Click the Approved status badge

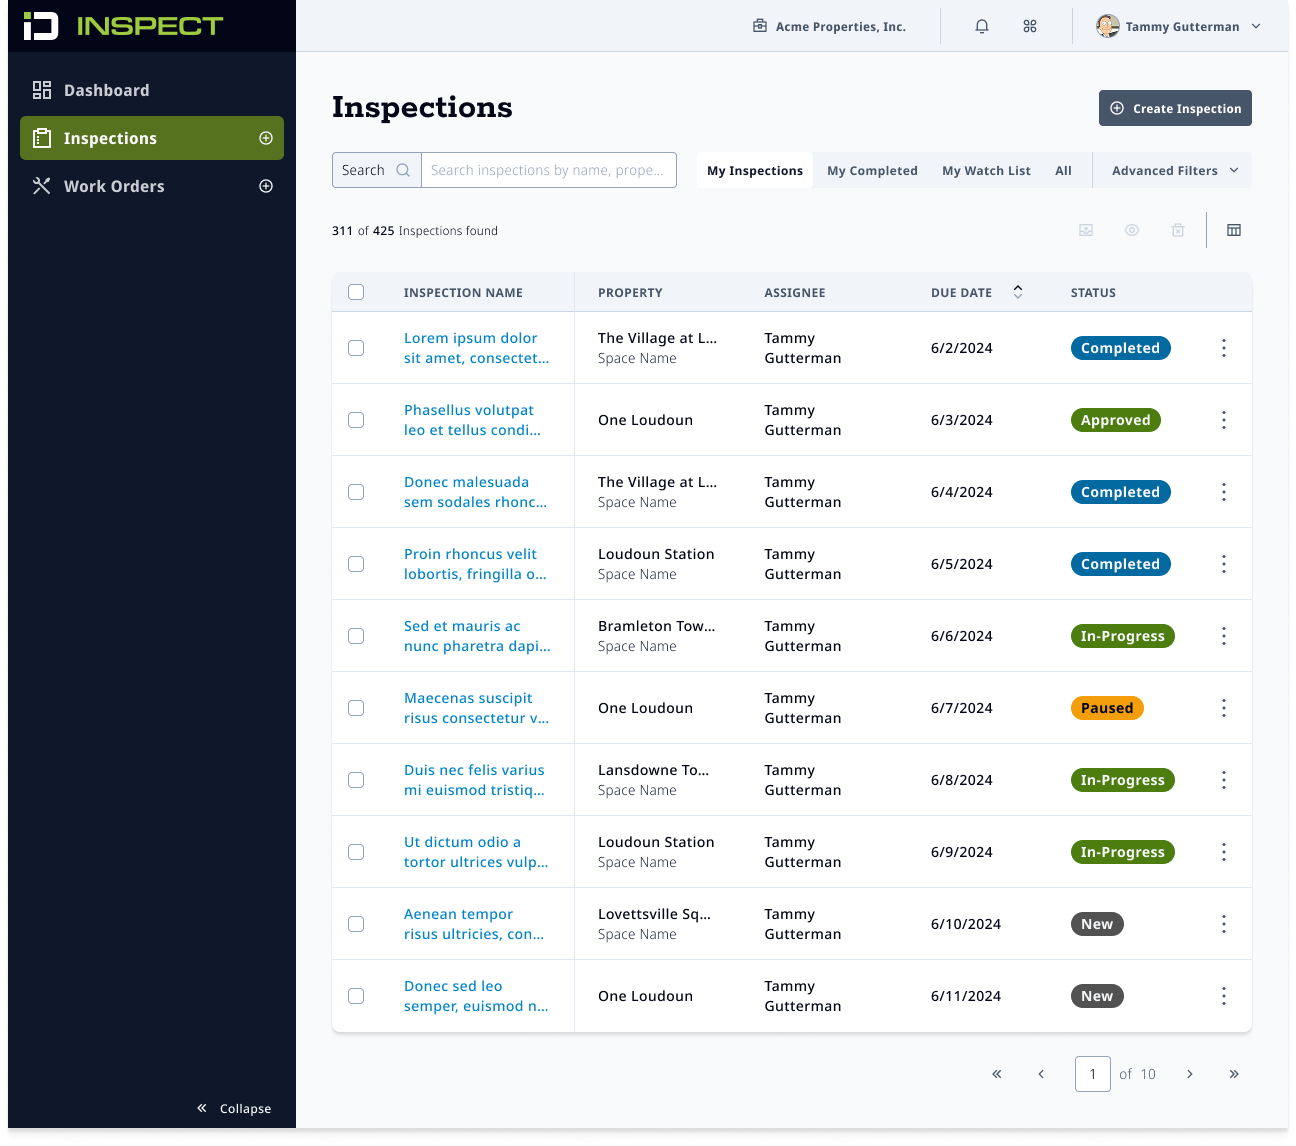tap(1115, 420)
